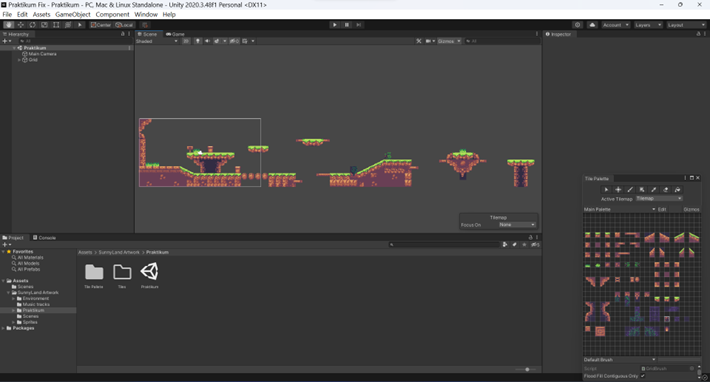Switch to the Game tab
Screen dimensions: 710x382
click(x=175, y=34)
